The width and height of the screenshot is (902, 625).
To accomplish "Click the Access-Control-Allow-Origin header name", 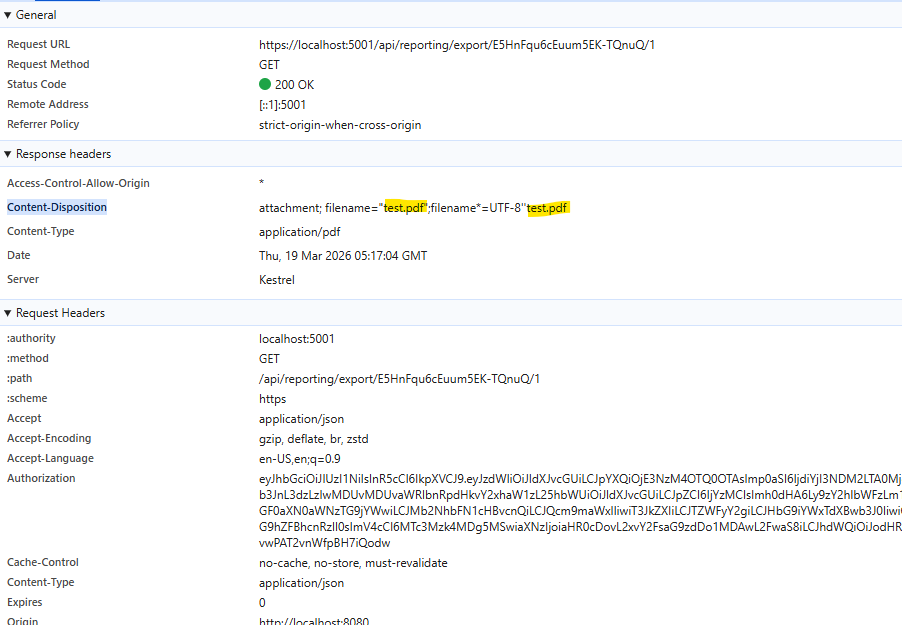I will tap(78, 184).
